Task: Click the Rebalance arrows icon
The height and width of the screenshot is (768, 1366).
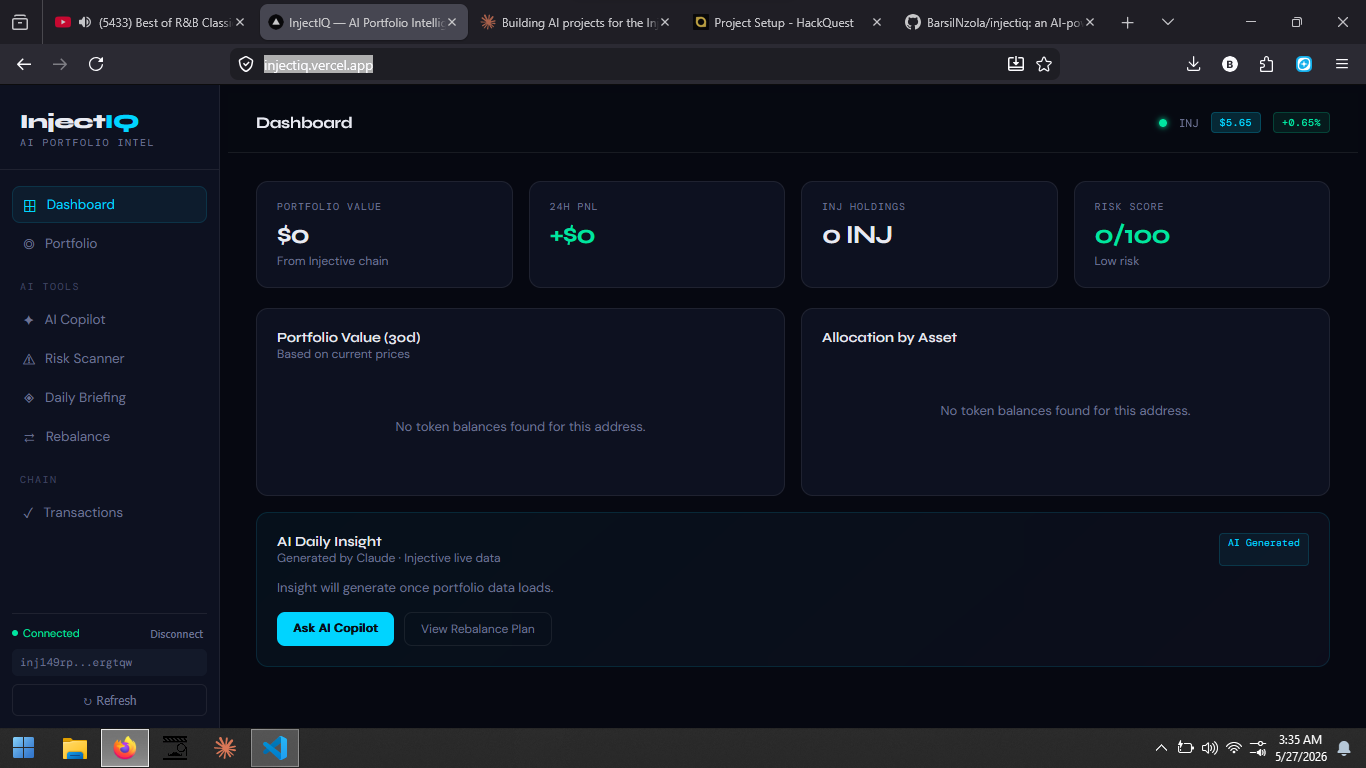Action: click(29, 437)
